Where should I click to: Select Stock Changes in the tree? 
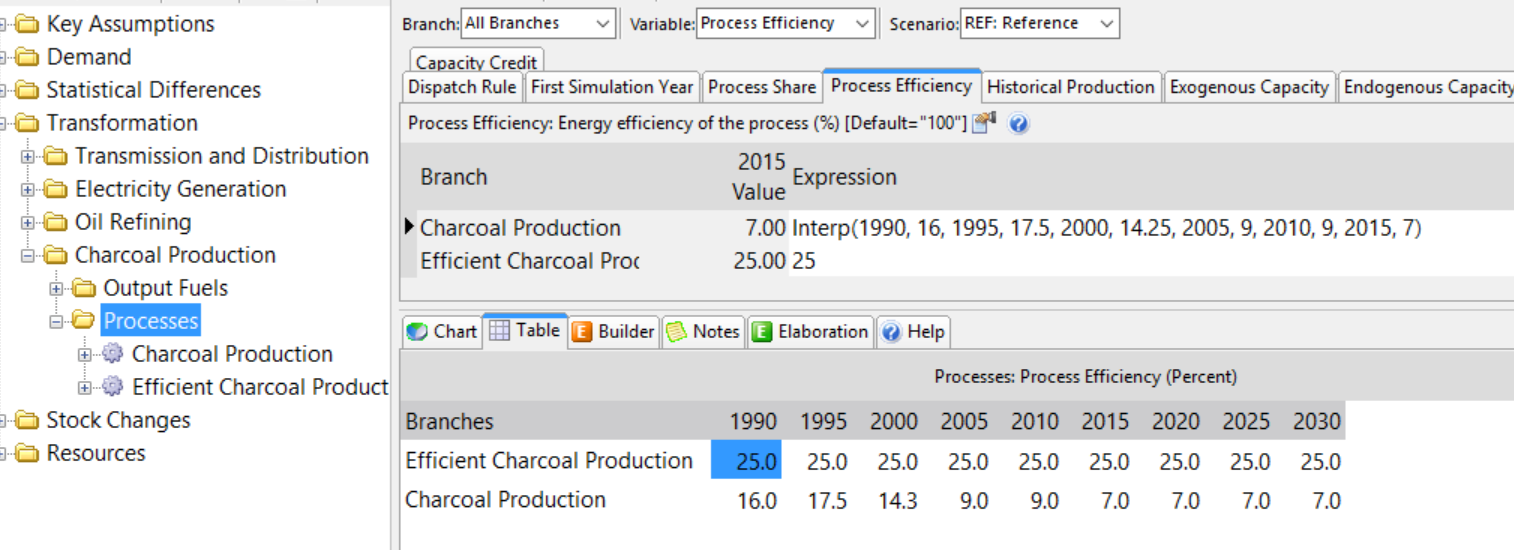tap(118, 420)
